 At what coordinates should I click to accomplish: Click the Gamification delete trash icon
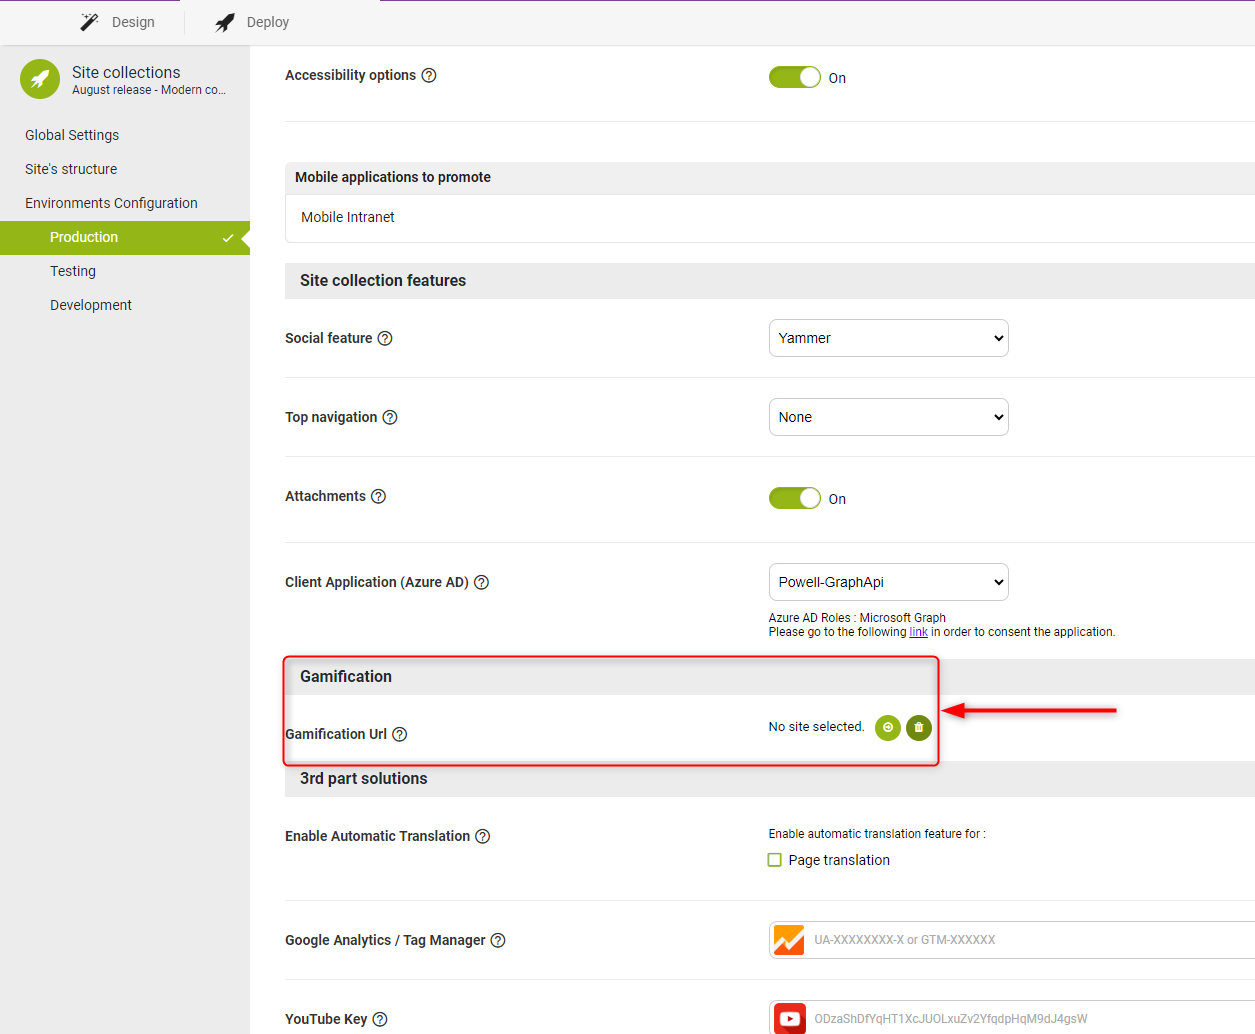click(x=918, y=728)
